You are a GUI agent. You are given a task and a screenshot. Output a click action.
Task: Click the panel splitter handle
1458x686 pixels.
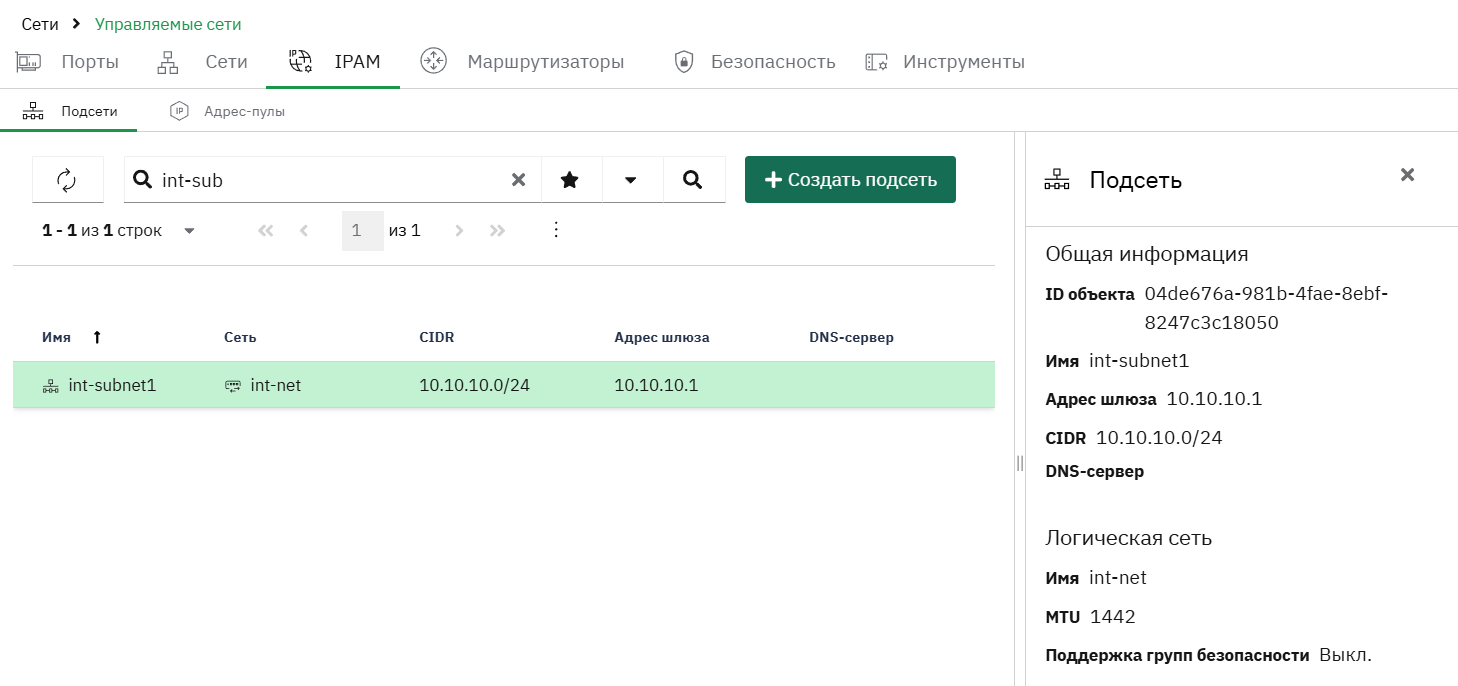pyautogui.click(x=1020, y=463)
